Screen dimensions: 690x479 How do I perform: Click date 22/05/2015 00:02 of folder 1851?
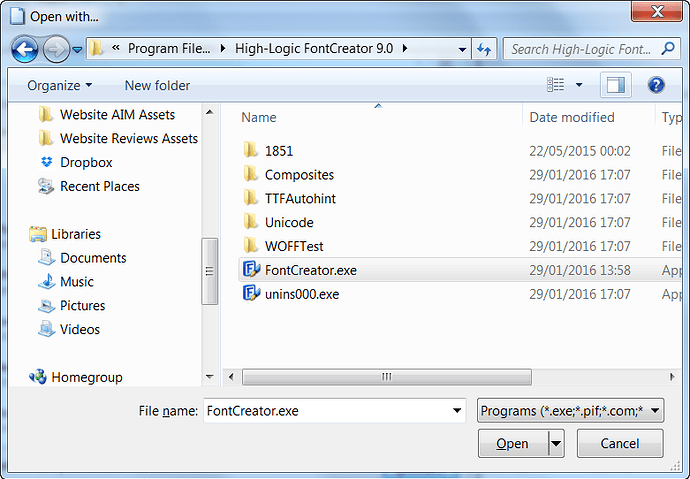coord(580,151)
